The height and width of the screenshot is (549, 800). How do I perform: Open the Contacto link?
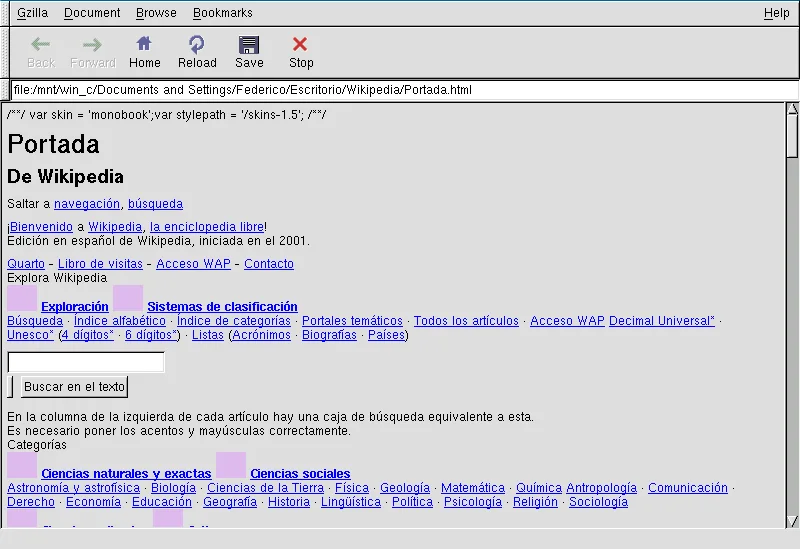269,264
